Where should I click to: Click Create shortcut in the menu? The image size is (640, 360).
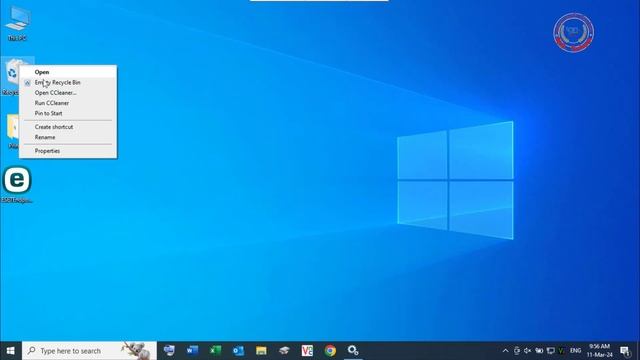68,127
